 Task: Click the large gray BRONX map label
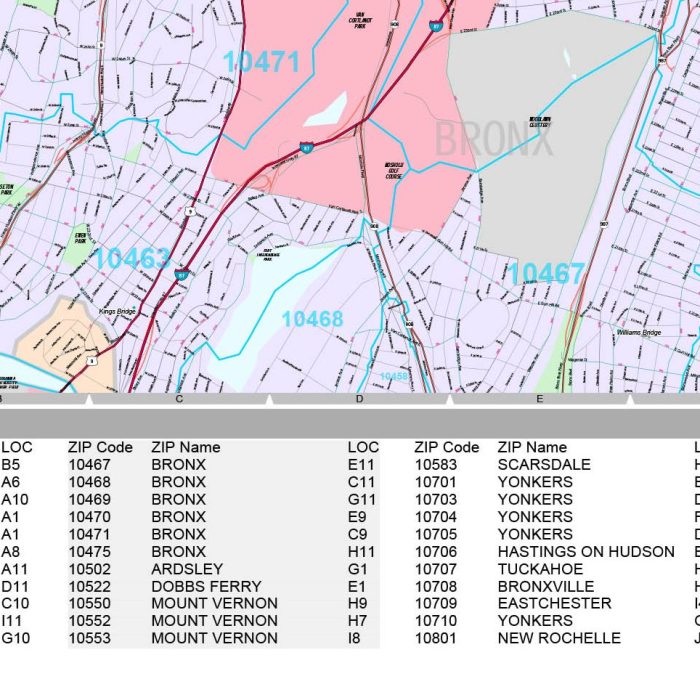pyautogui.click(x=493, y=140)
